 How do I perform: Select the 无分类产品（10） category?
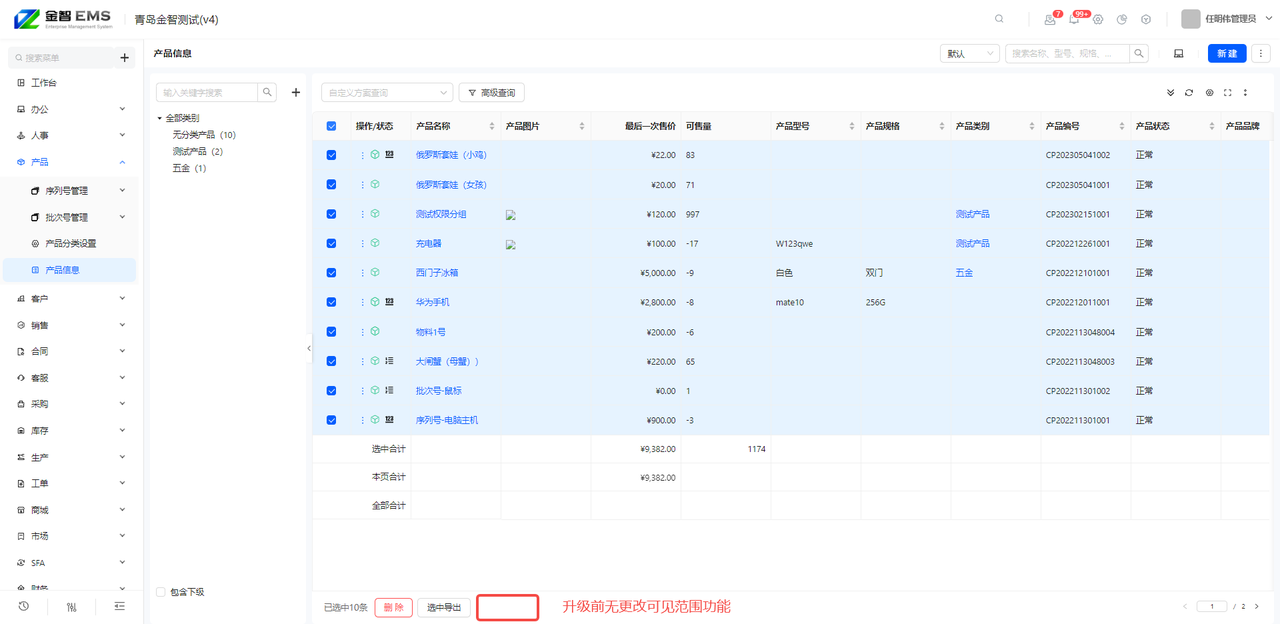pos(204,134)
